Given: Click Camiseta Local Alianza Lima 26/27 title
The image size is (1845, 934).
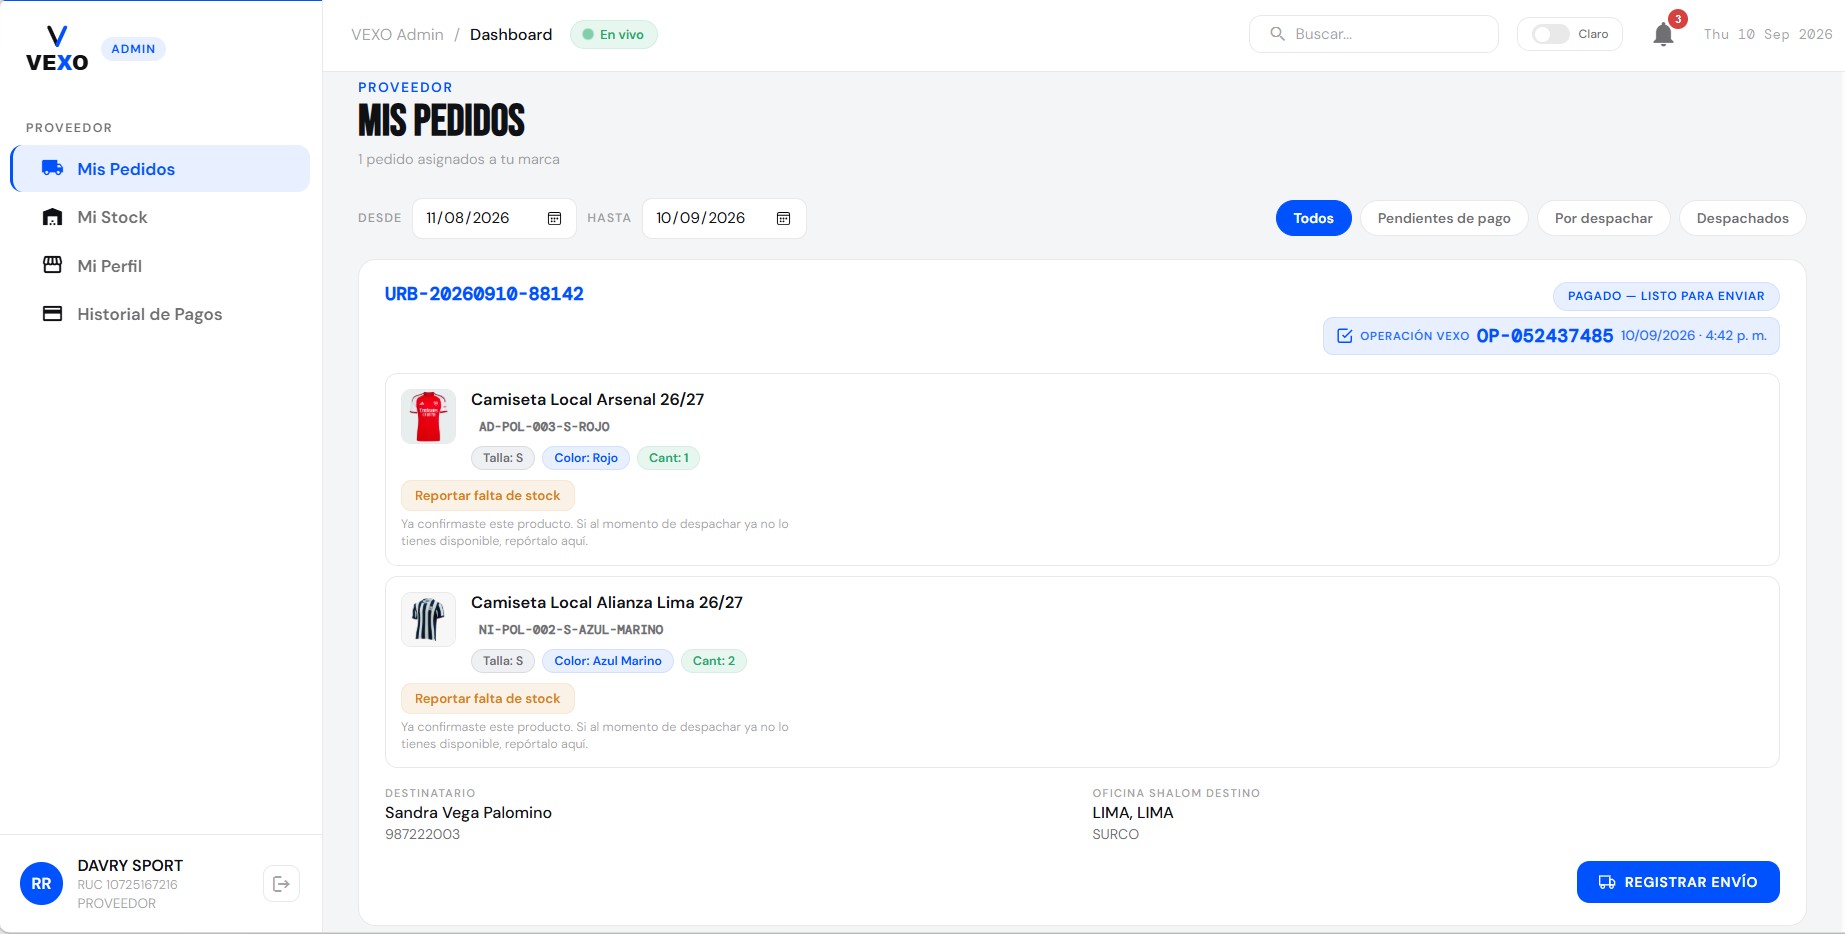Looking at the screenshot, I should tap(607, 602).
